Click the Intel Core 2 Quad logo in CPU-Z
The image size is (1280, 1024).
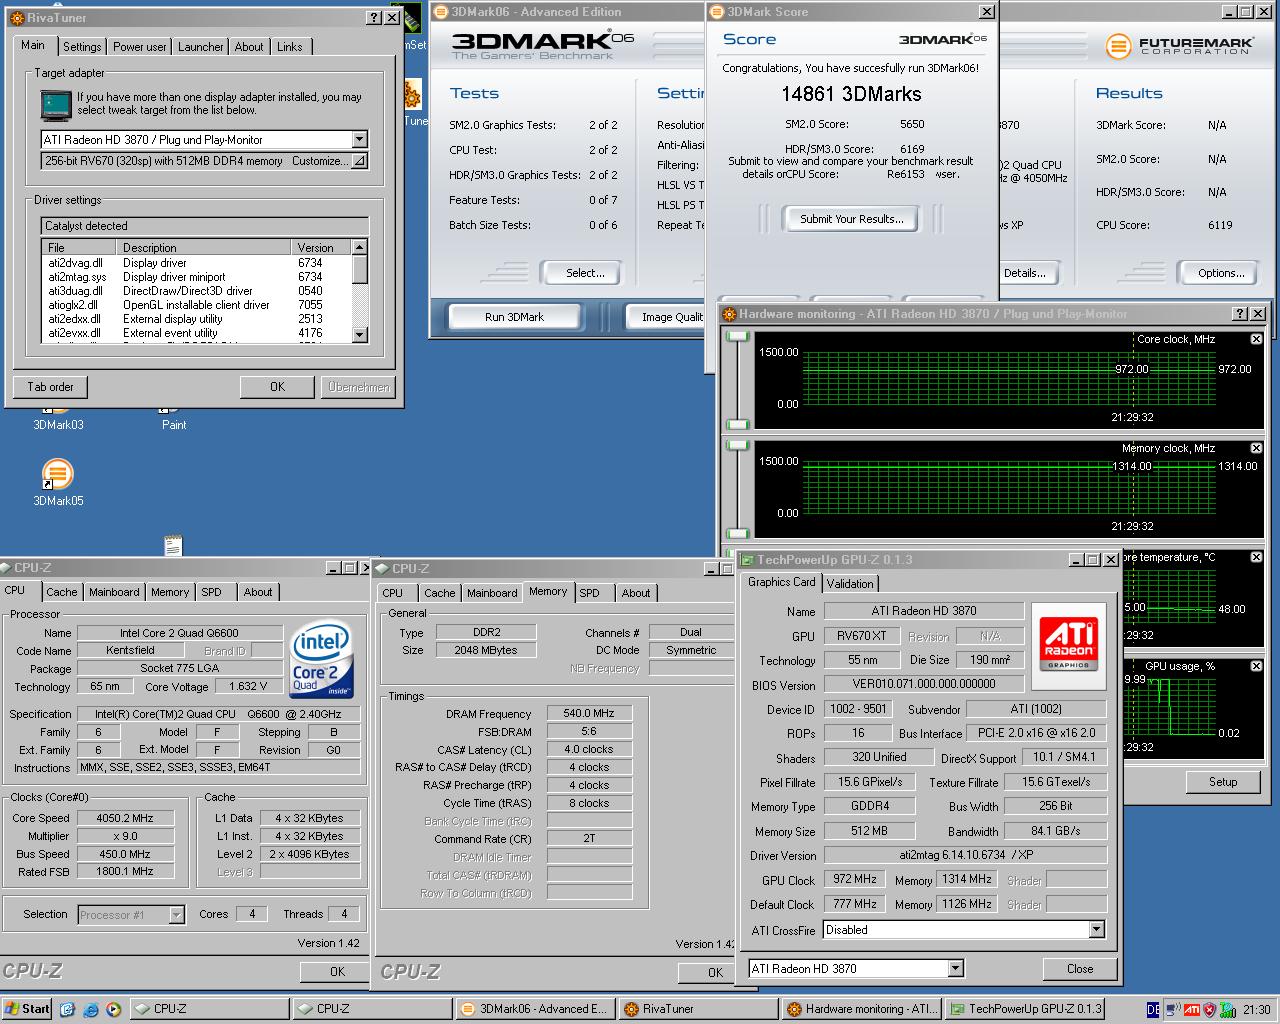coord(321,660)
